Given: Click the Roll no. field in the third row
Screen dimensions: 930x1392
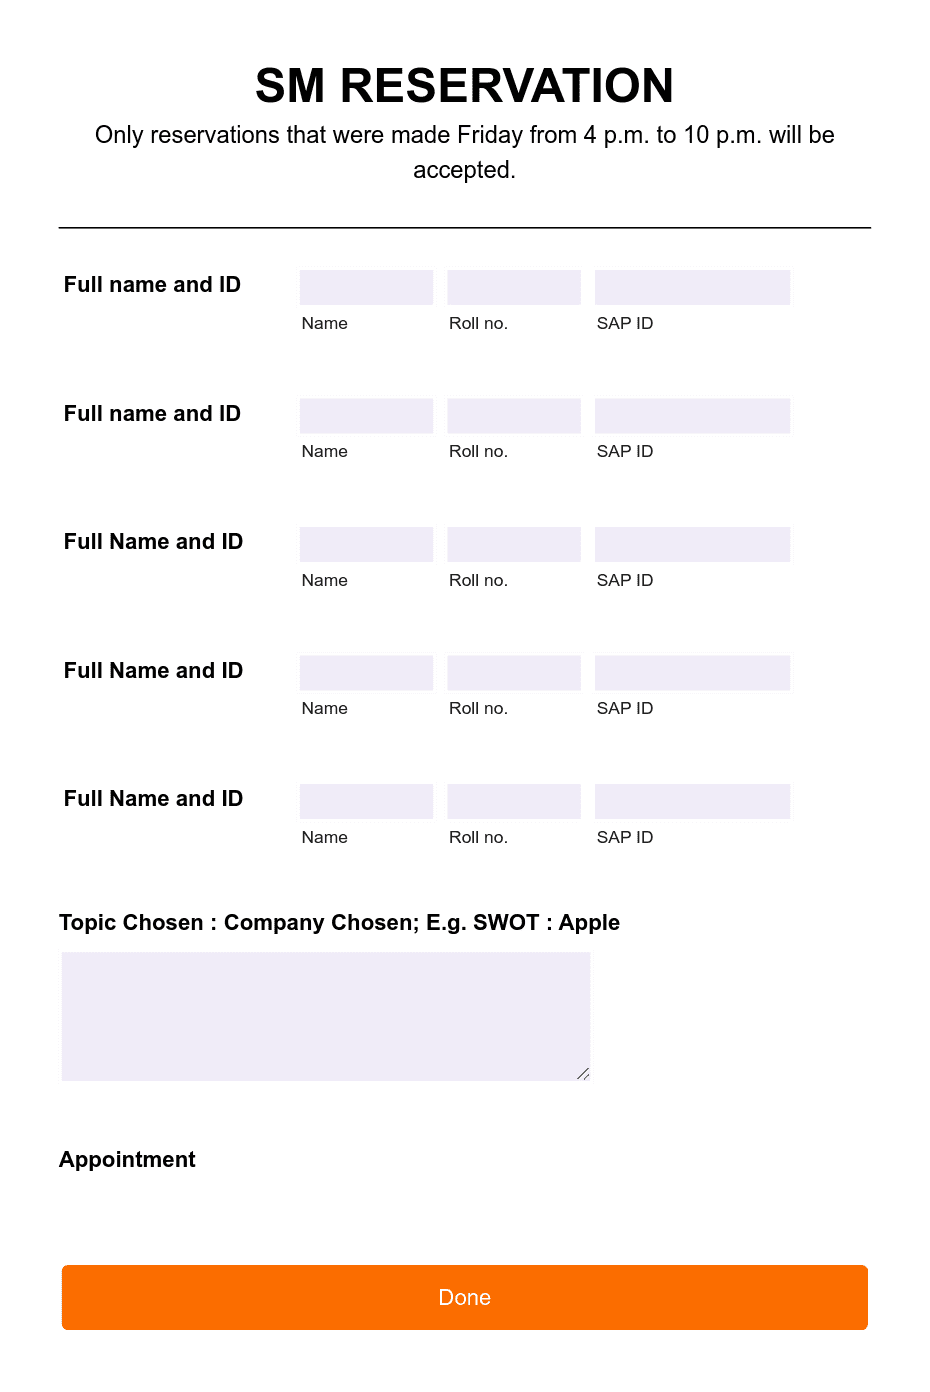Looking at the screenshot, I should tap(514, 544).
